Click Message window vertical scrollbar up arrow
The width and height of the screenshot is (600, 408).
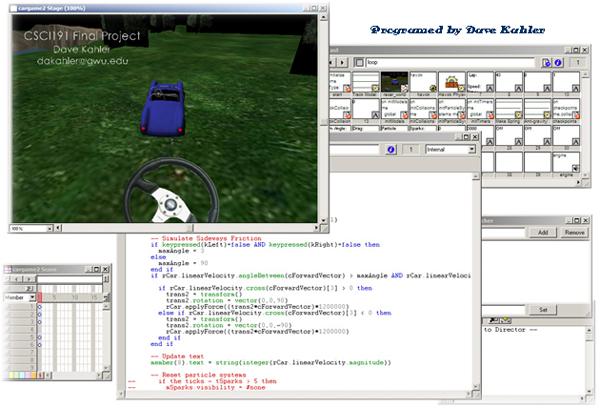click(x=590, y=330)
